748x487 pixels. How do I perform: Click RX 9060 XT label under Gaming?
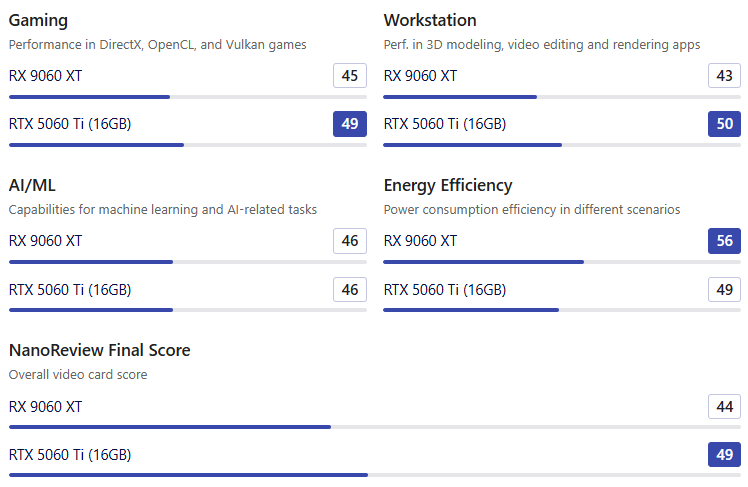45,76
